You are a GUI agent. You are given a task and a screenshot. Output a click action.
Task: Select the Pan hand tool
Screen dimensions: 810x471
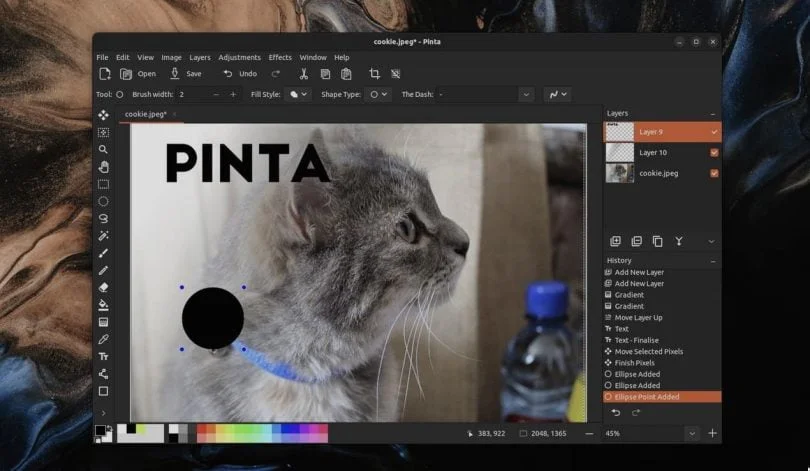click(103, 167)
